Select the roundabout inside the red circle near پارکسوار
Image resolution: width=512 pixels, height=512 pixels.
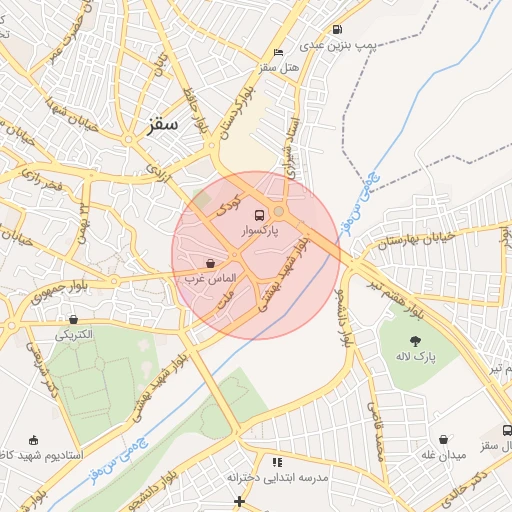click(x=279, y=211)
